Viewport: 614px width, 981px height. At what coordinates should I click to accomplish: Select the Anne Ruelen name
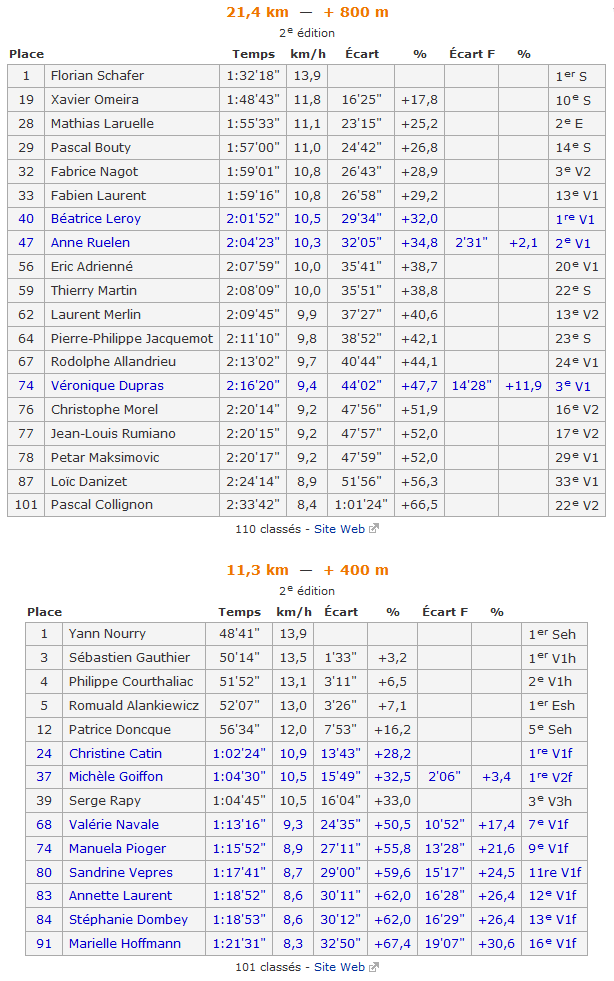(90, 243)
